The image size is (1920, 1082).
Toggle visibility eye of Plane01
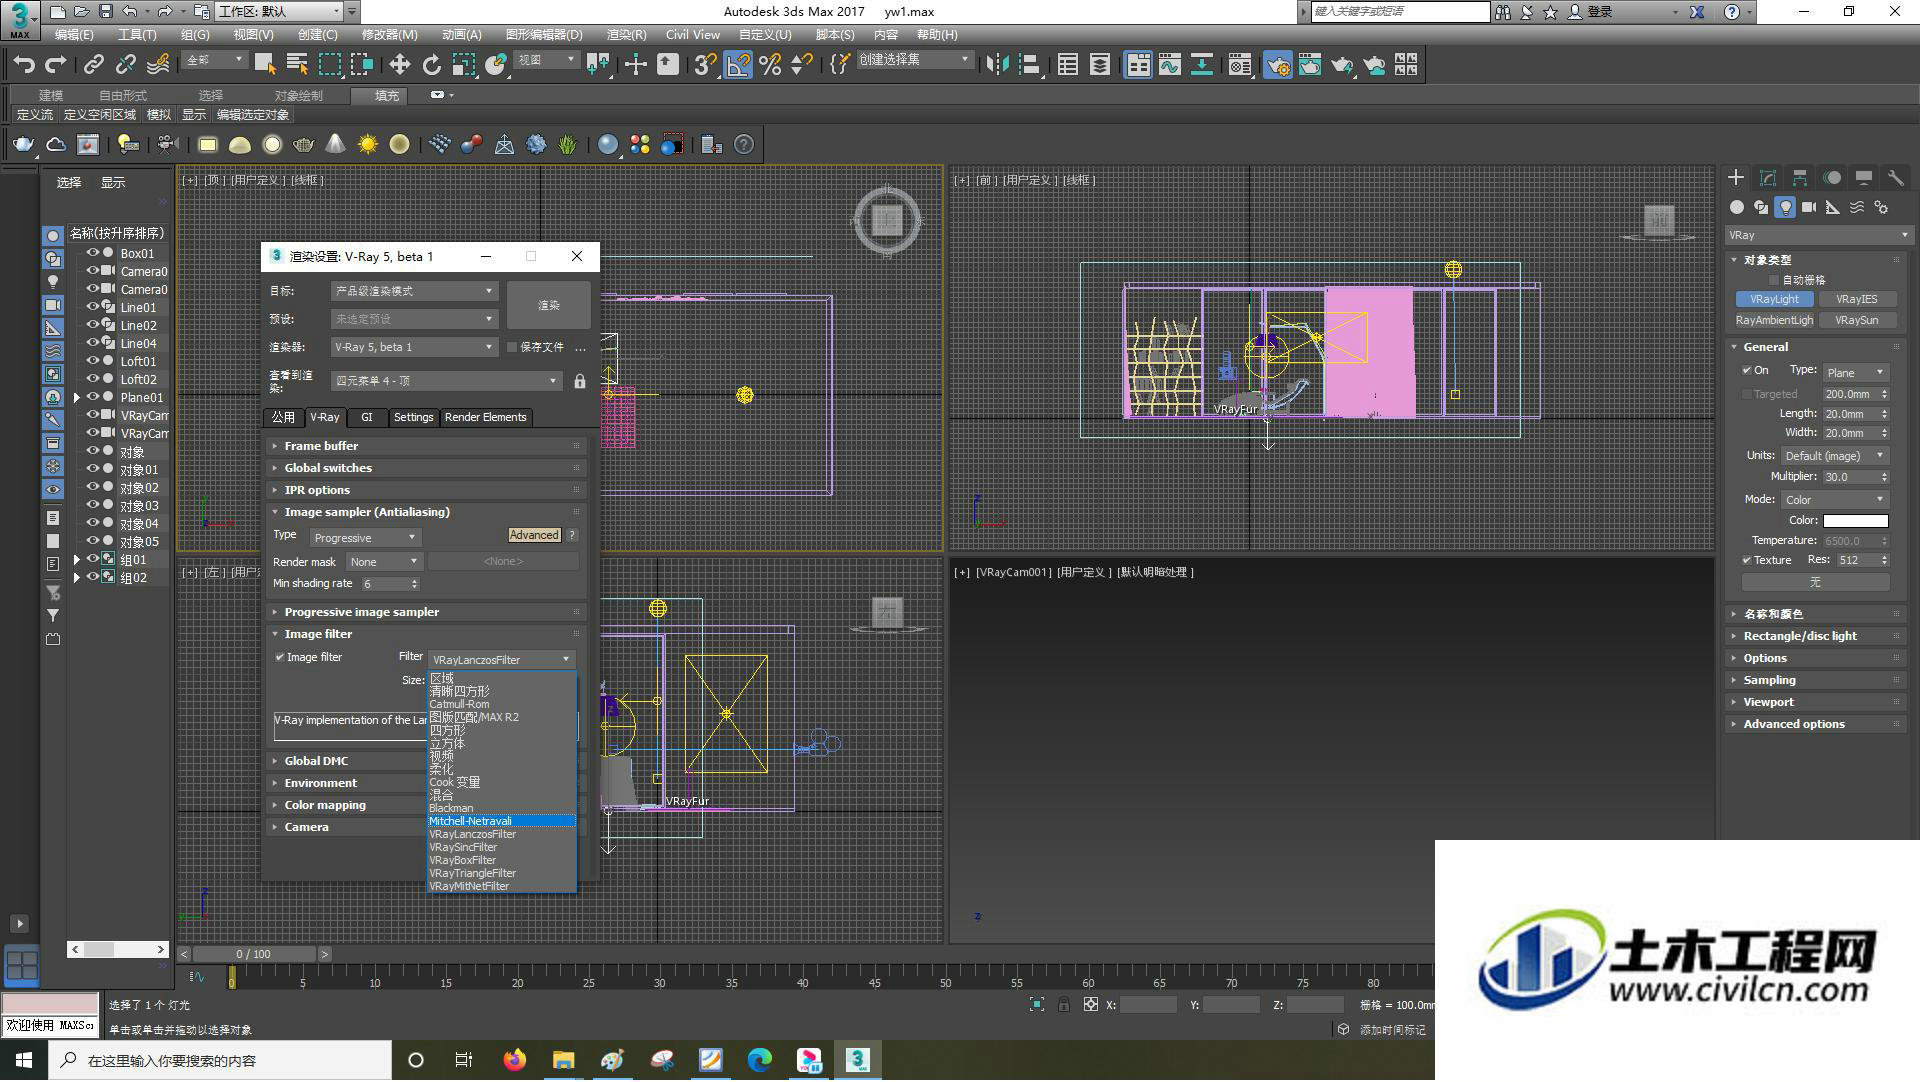[92, 397]
